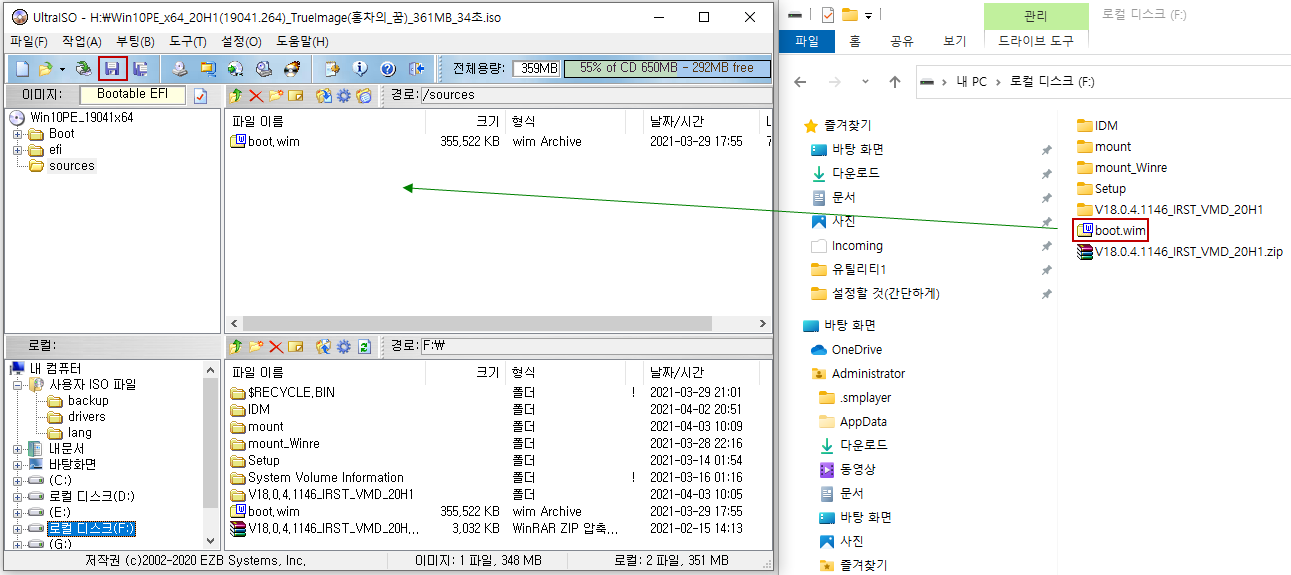
Task: Click the Save As icon next to Save
Action: pos(141,69)
